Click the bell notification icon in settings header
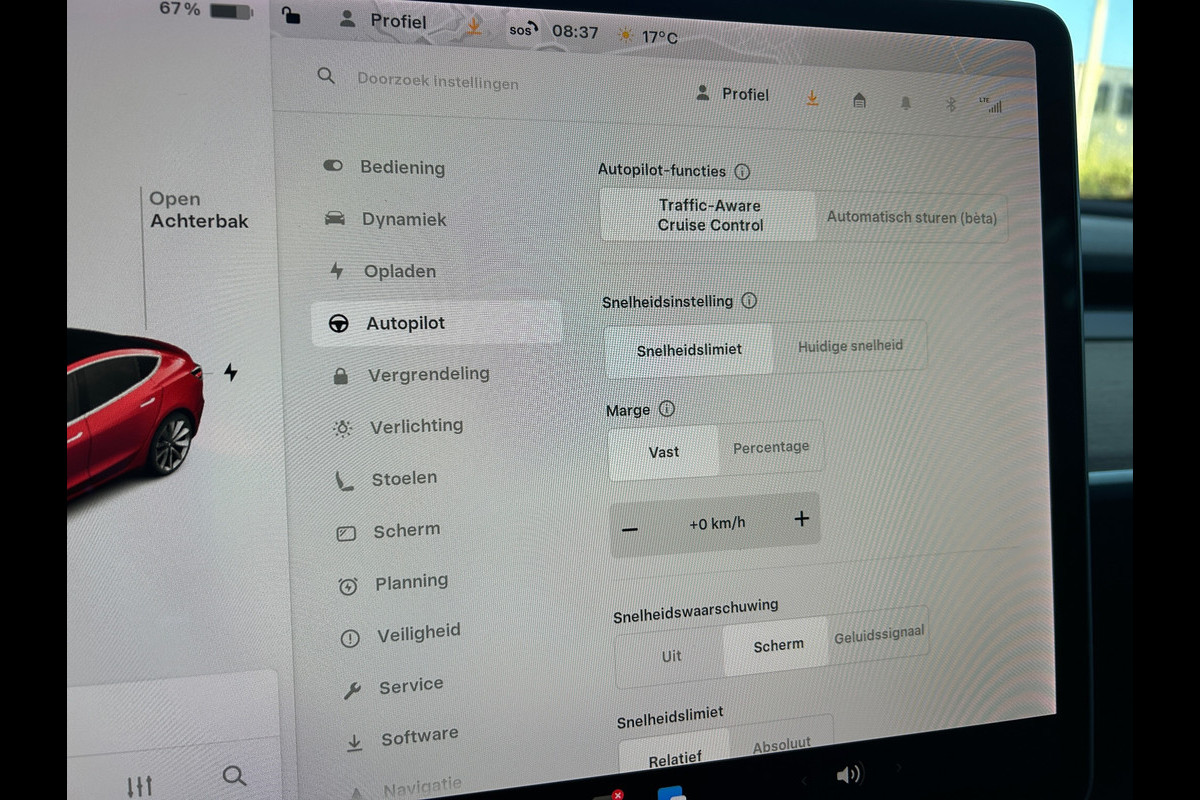This screenshot has height=800, width=1200. [906, 103]
